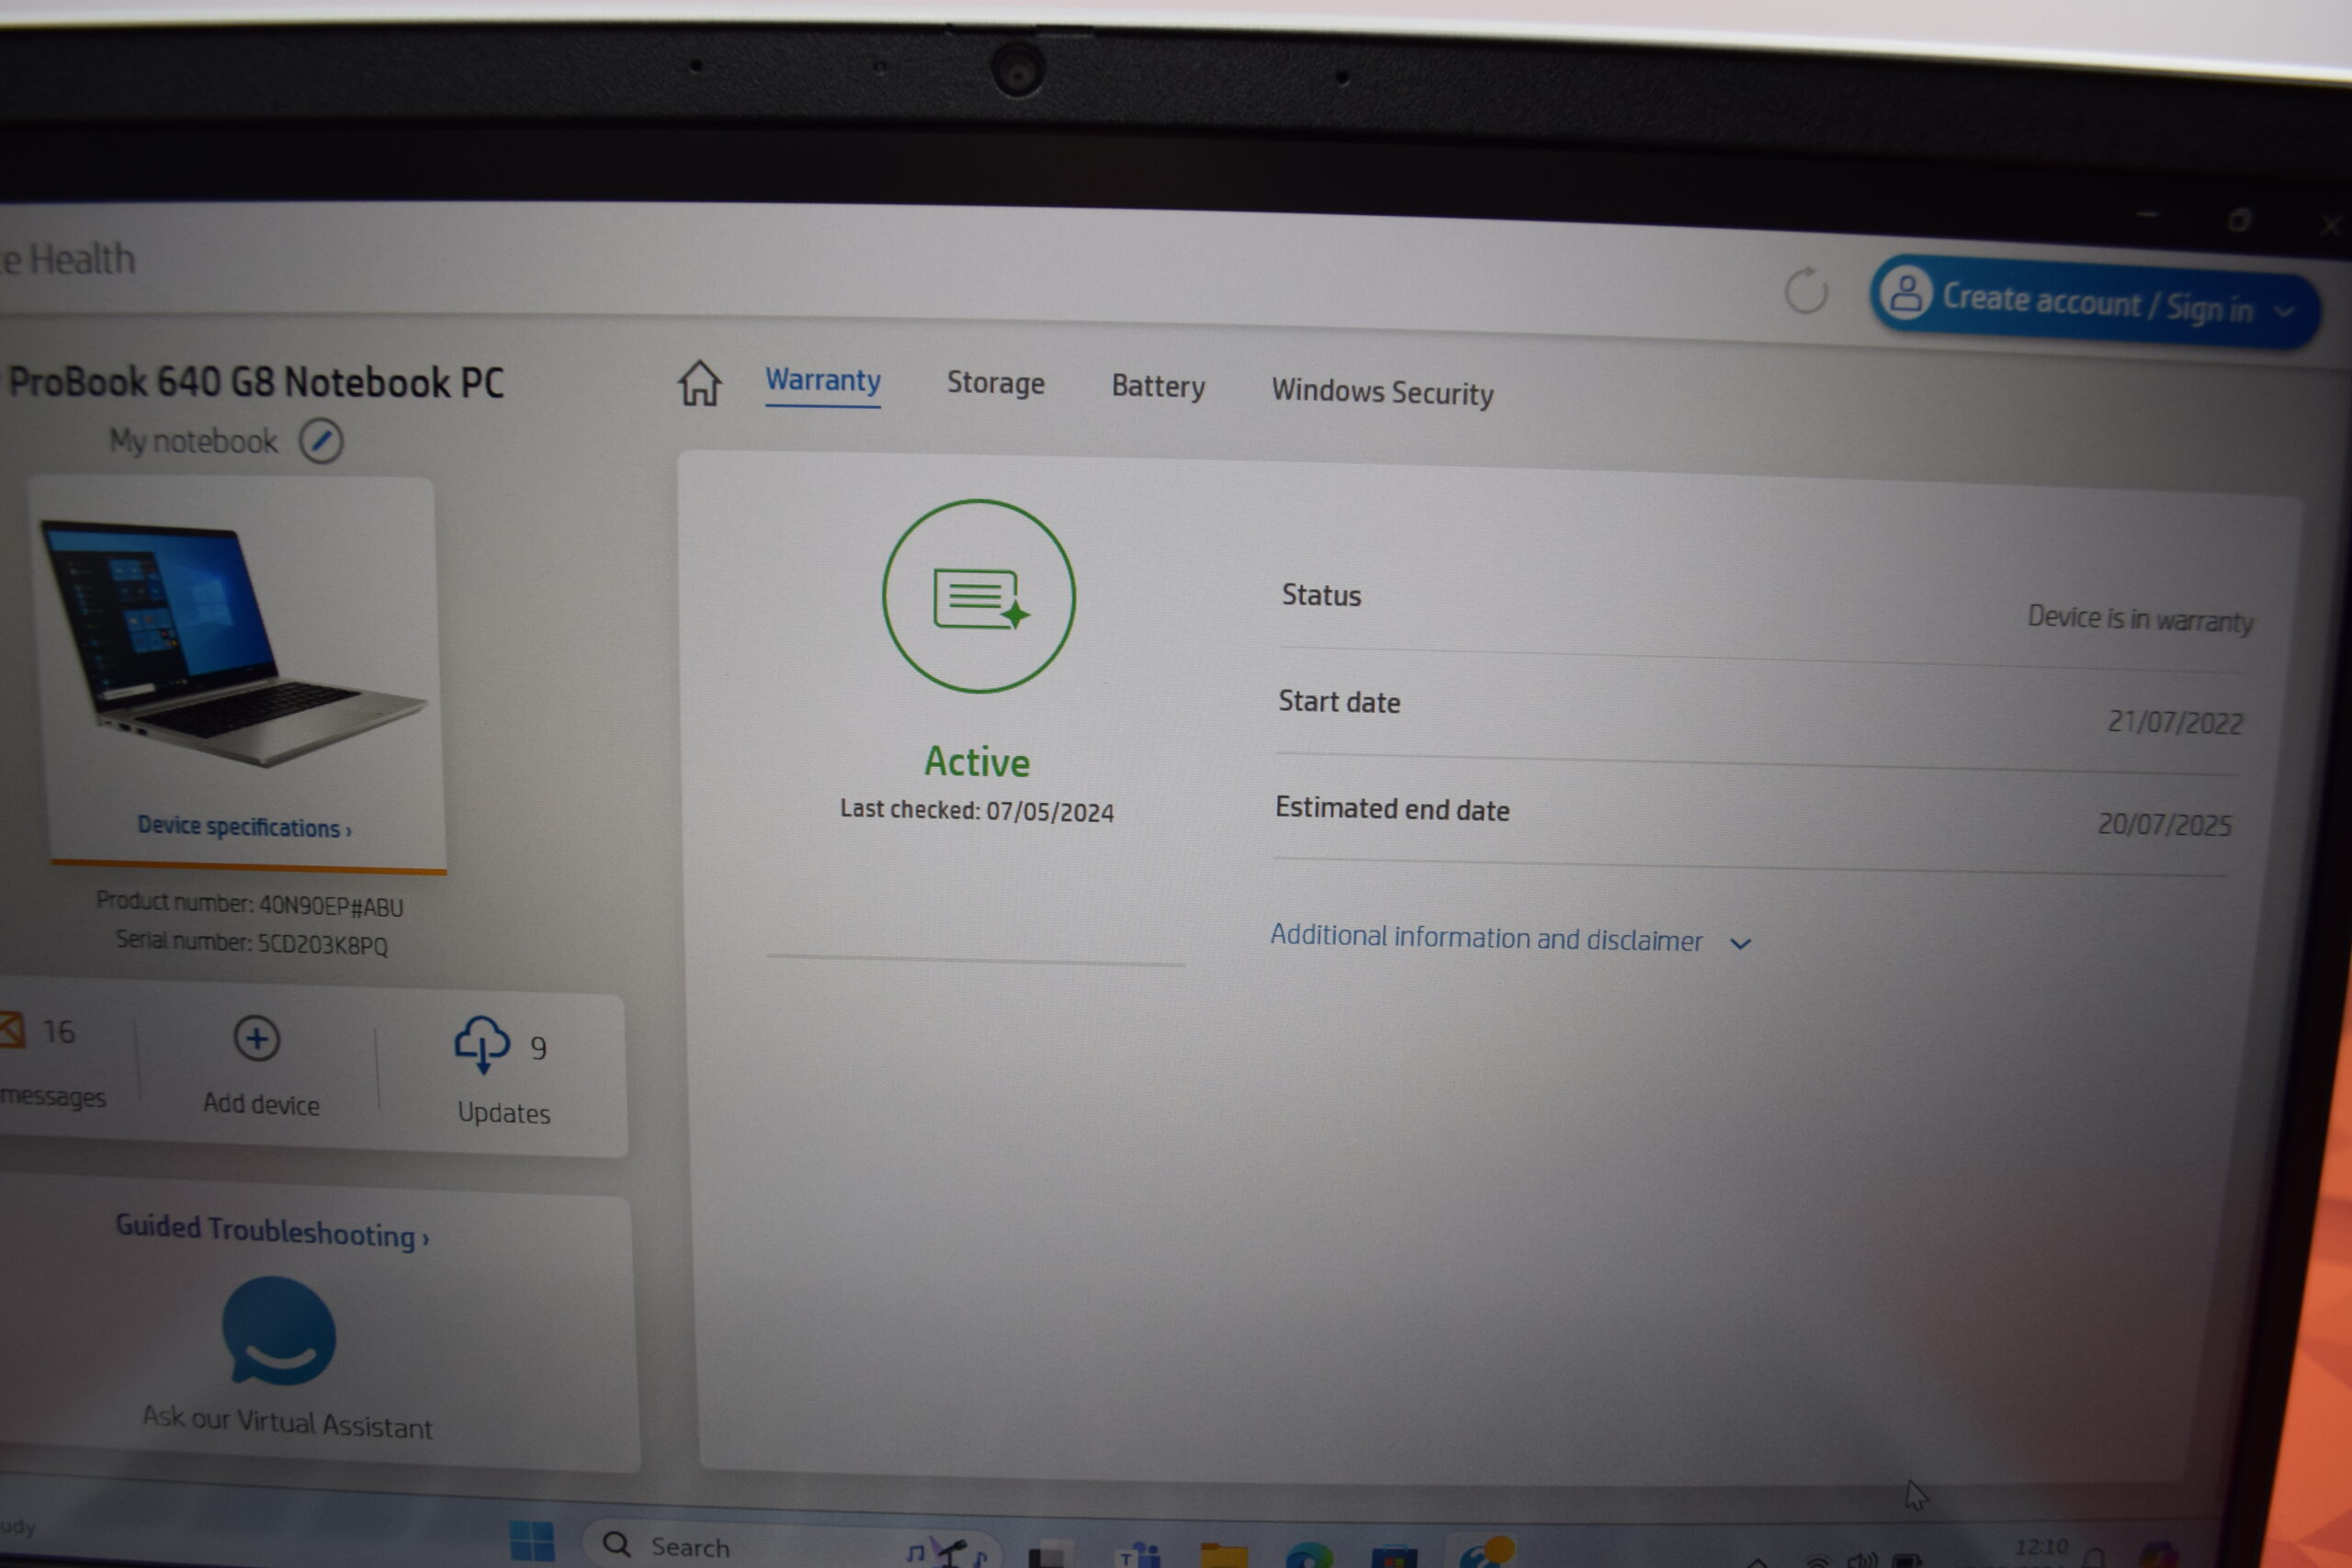Screen dimensions: 2352x1568
Task: Open File Explorer from the taskbar
Action: [x=1224, y=1555]
